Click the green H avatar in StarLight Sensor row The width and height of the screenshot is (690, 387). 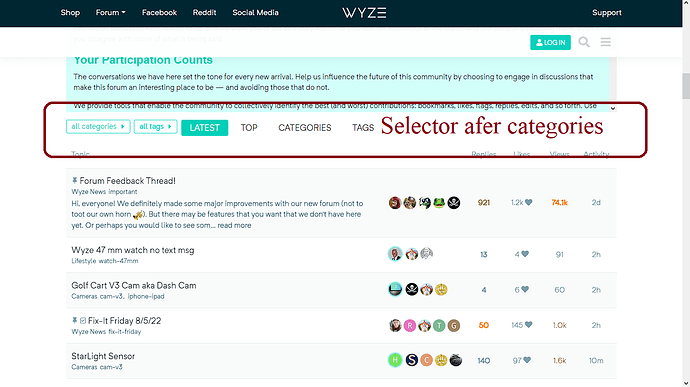tap(395, 360)
